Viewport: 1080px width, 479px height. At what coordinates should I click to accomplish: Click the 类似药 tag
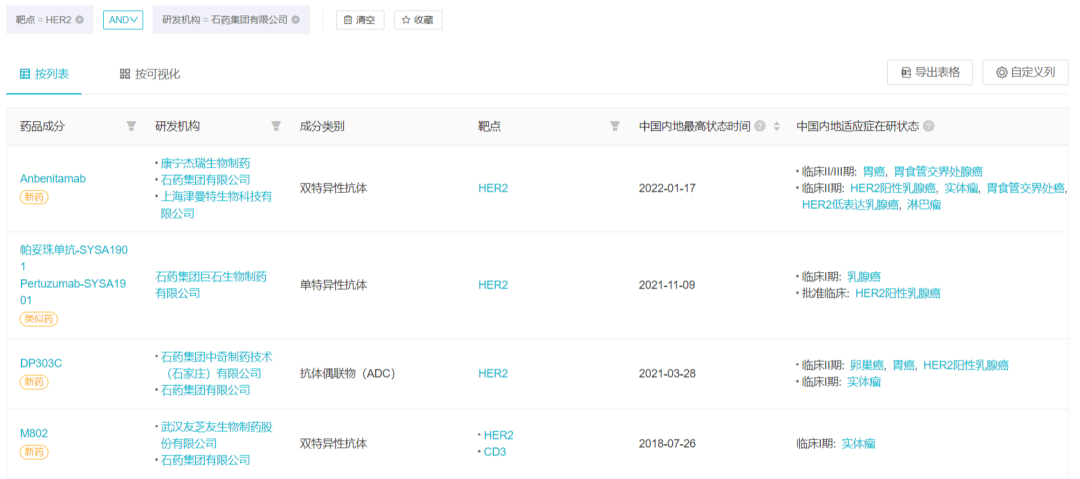[x=39, y=318]
